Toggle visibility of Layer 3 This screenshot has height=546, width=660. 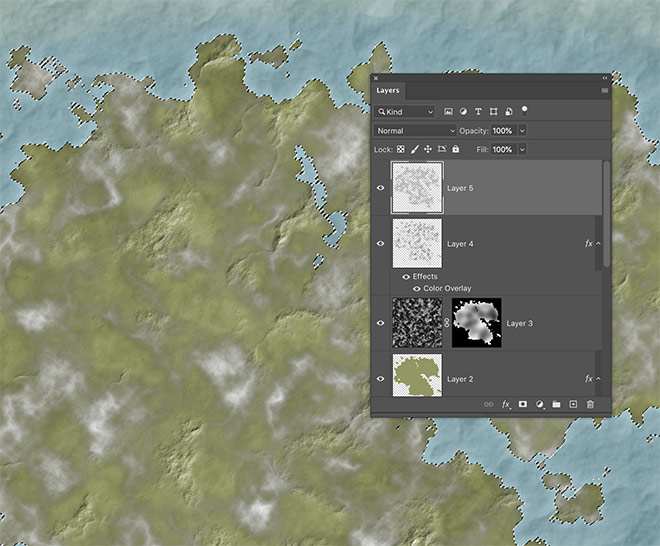380,324
